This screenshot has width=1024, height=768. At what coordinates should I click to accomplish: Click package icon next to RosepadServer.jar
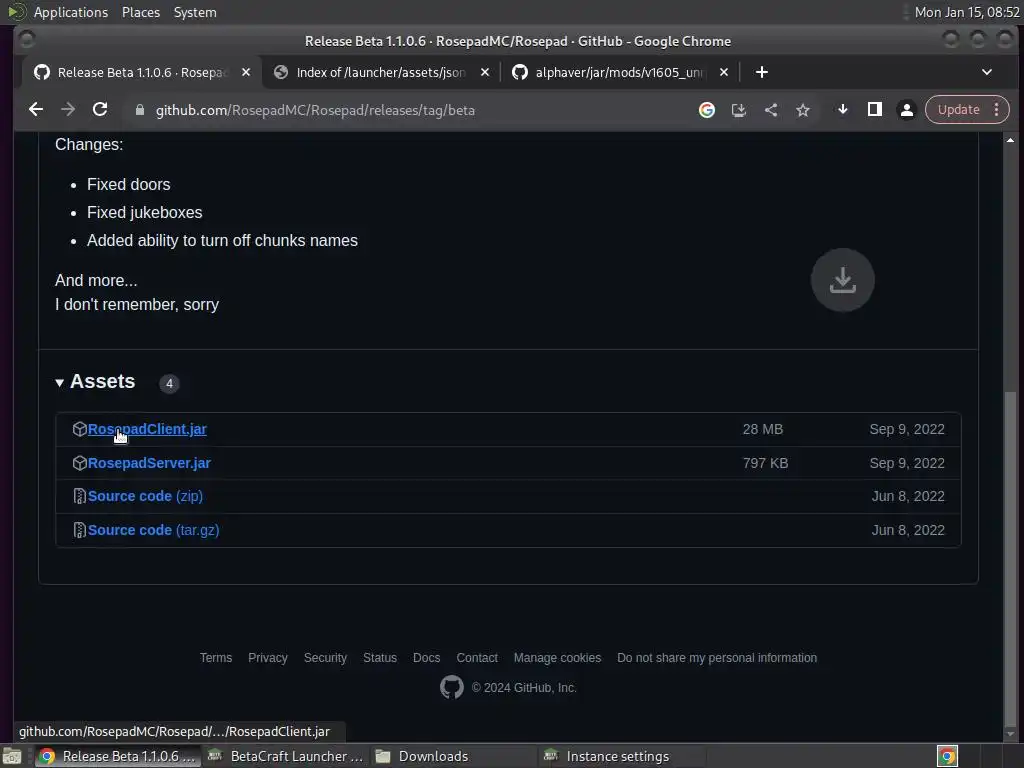coord(80,463)
